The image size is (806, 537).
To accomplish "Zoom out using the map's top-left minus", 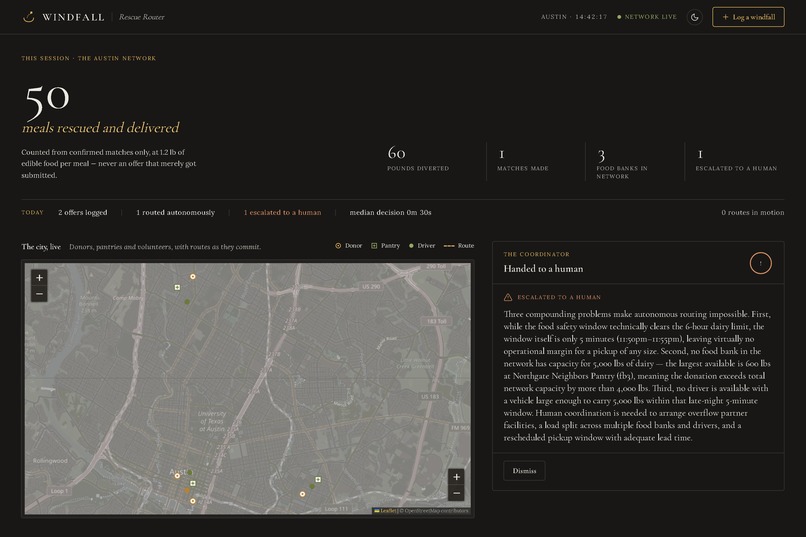I will [39, 294].
